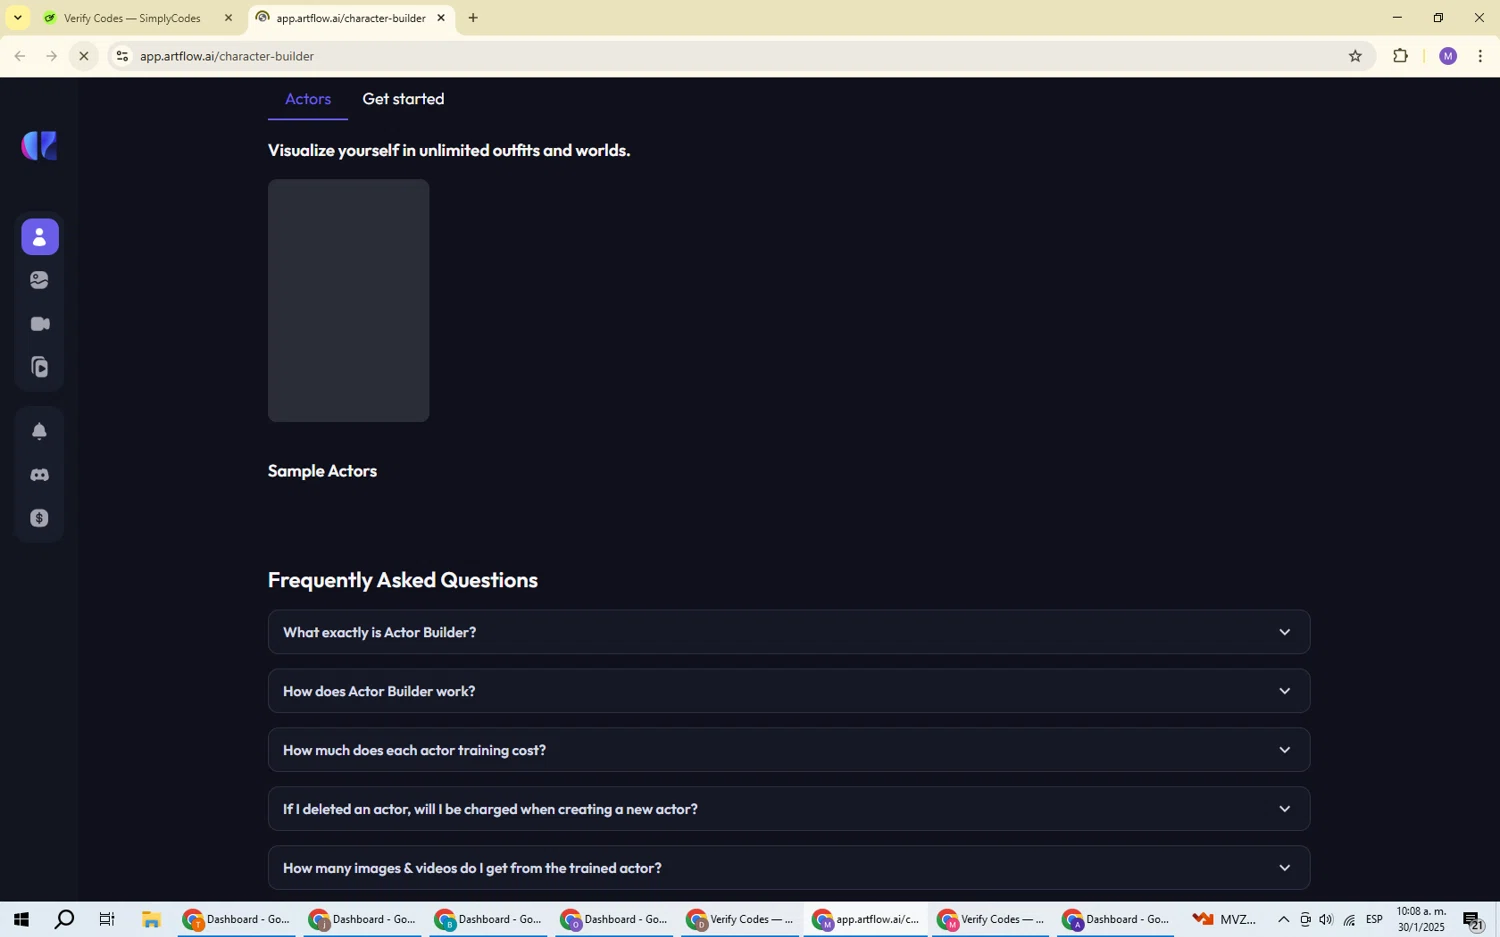Viewport: 1500px width, 937px height.
Task: Switch to the Verify Codes — SimplyCodes browser tab
Action: (x=134, y=18)
